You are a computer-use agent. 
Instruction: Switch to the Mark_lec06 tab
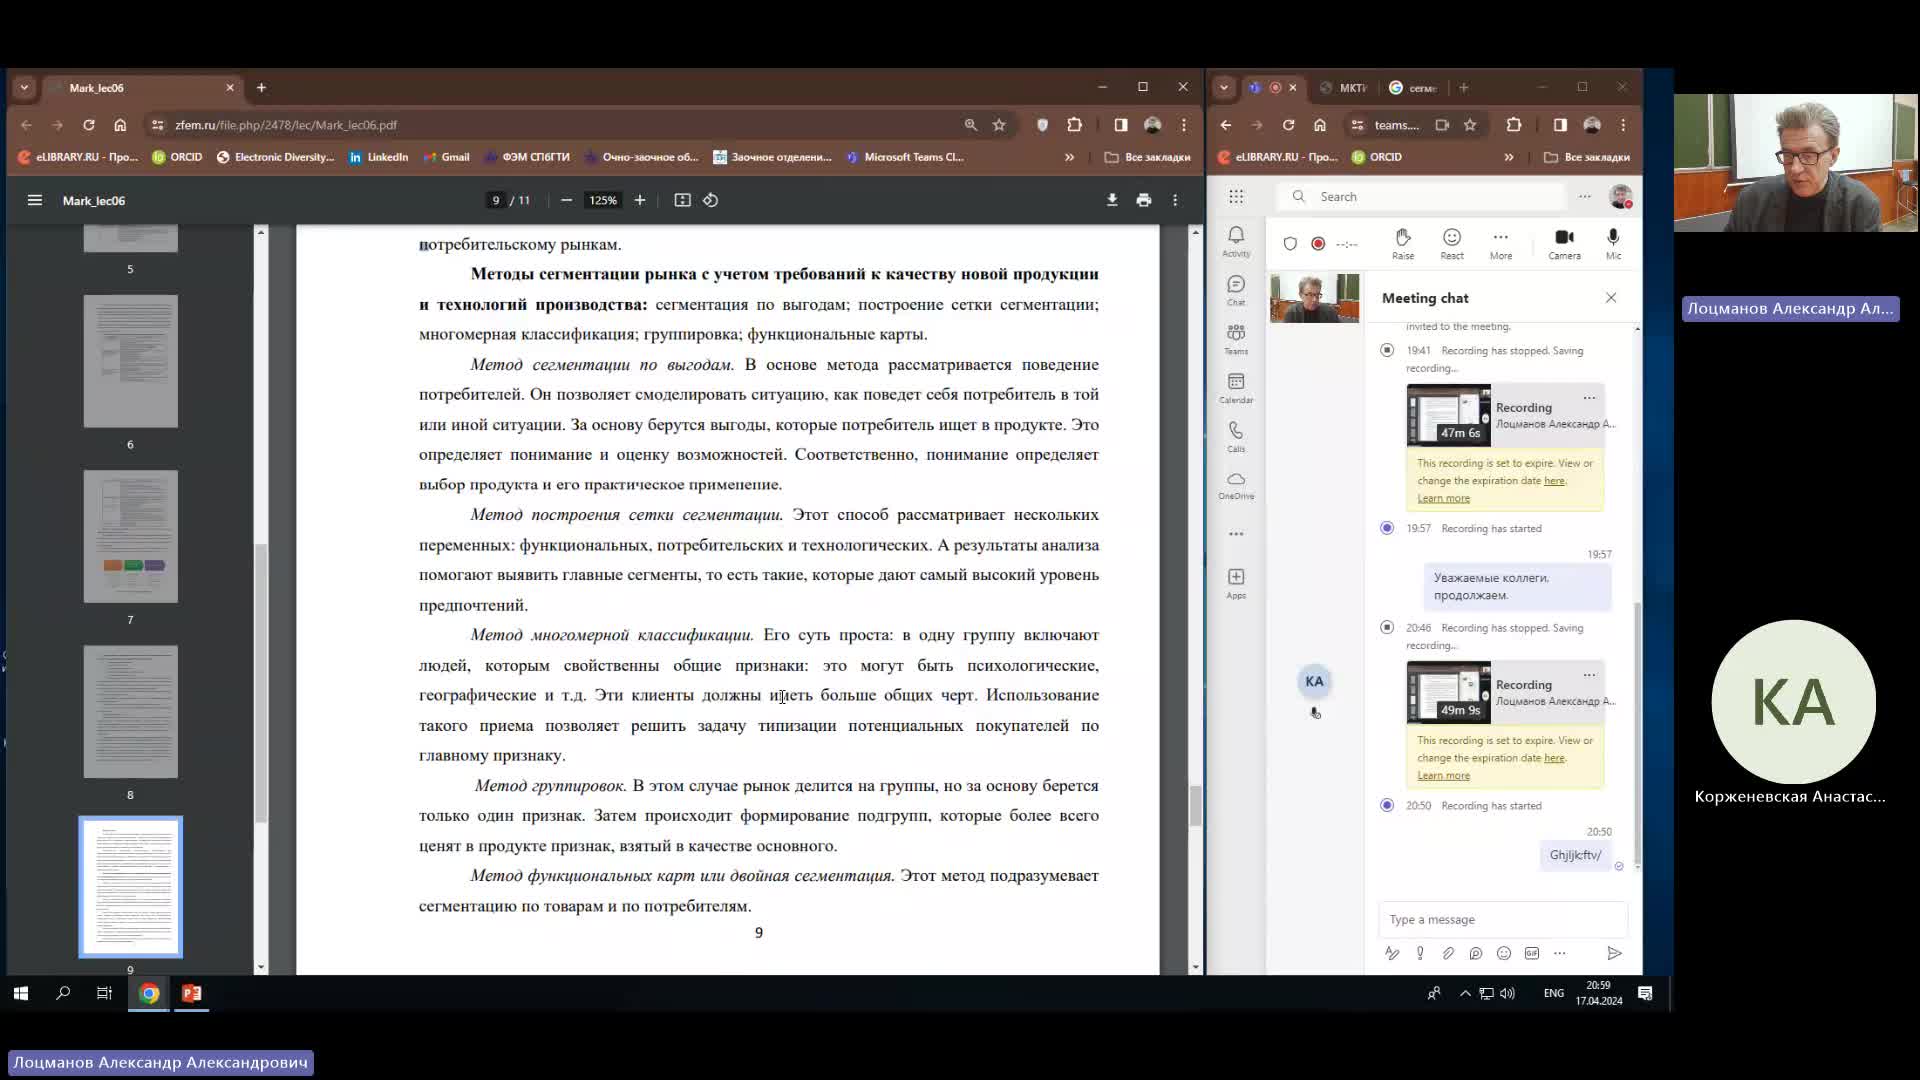coord(141,88)
